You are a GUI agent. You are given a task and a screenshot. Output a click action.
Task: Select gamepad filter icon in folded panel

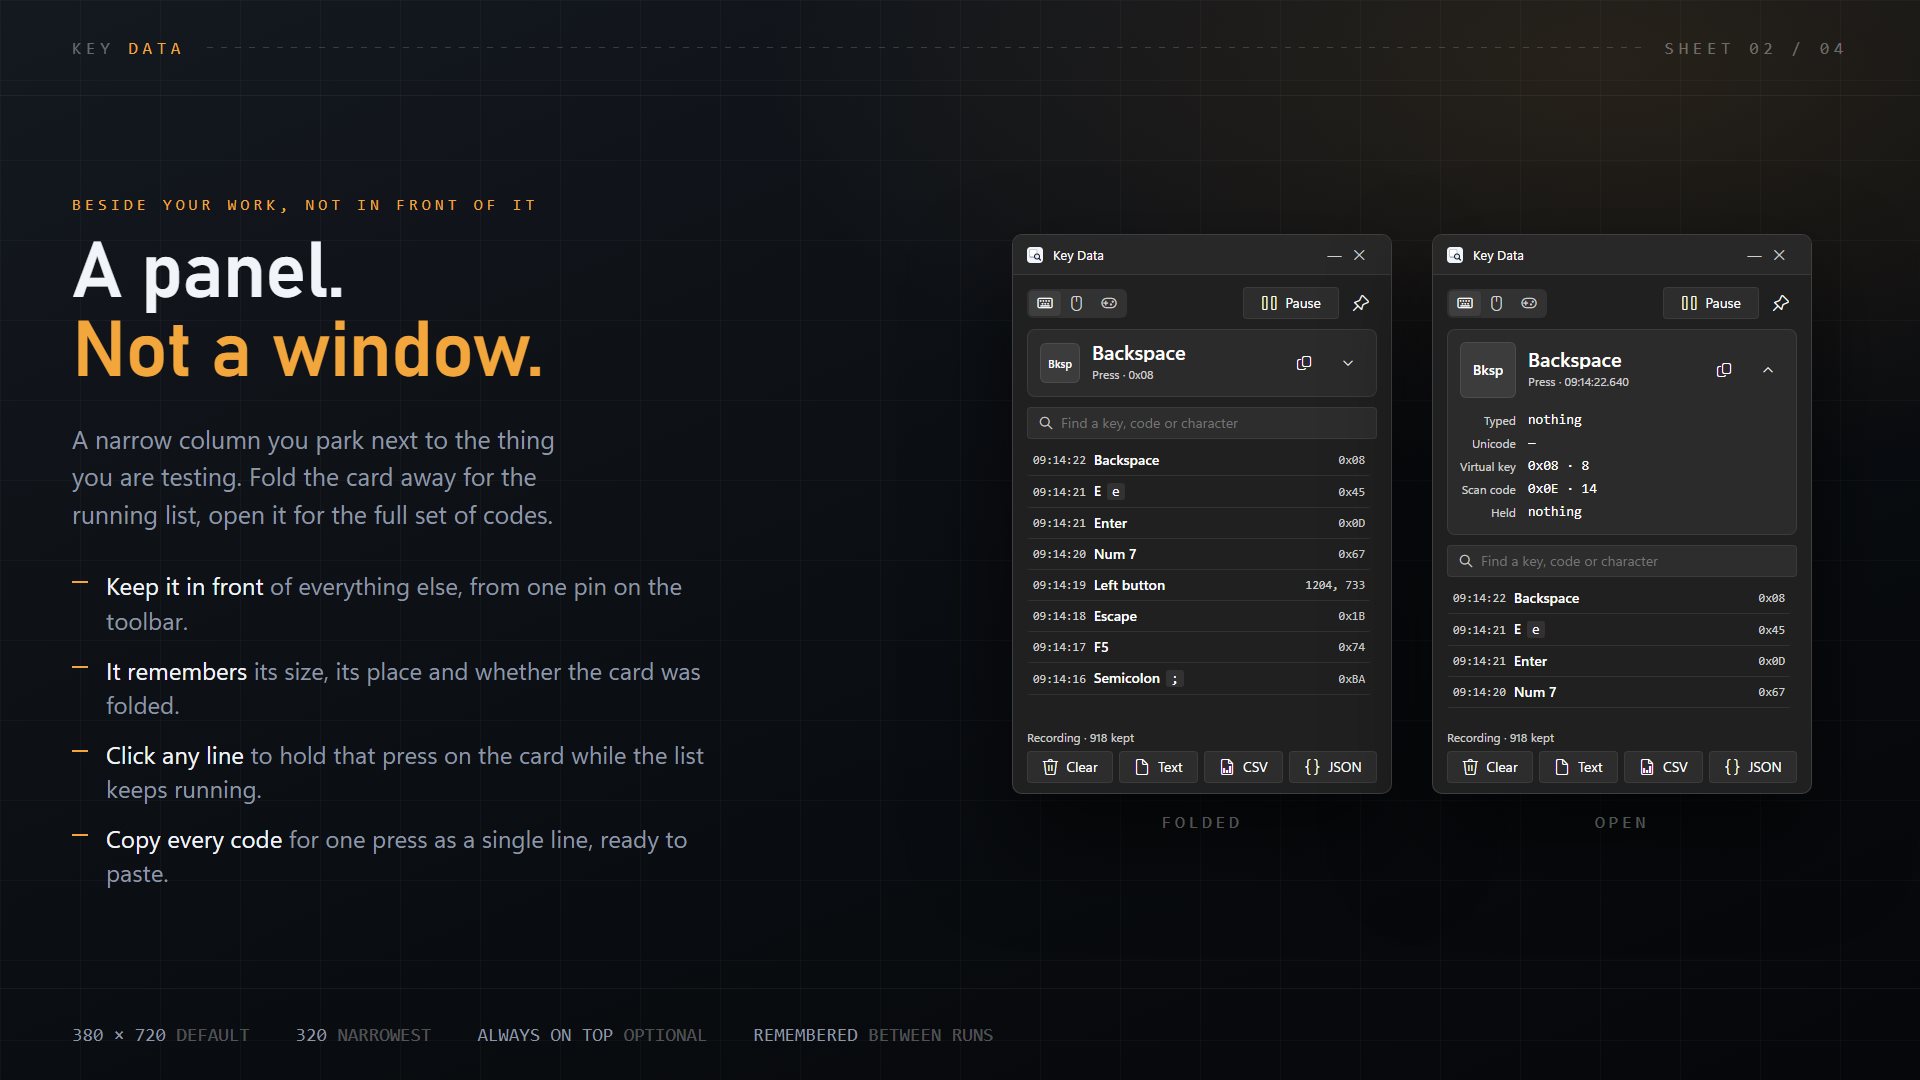pos(1109,303)
